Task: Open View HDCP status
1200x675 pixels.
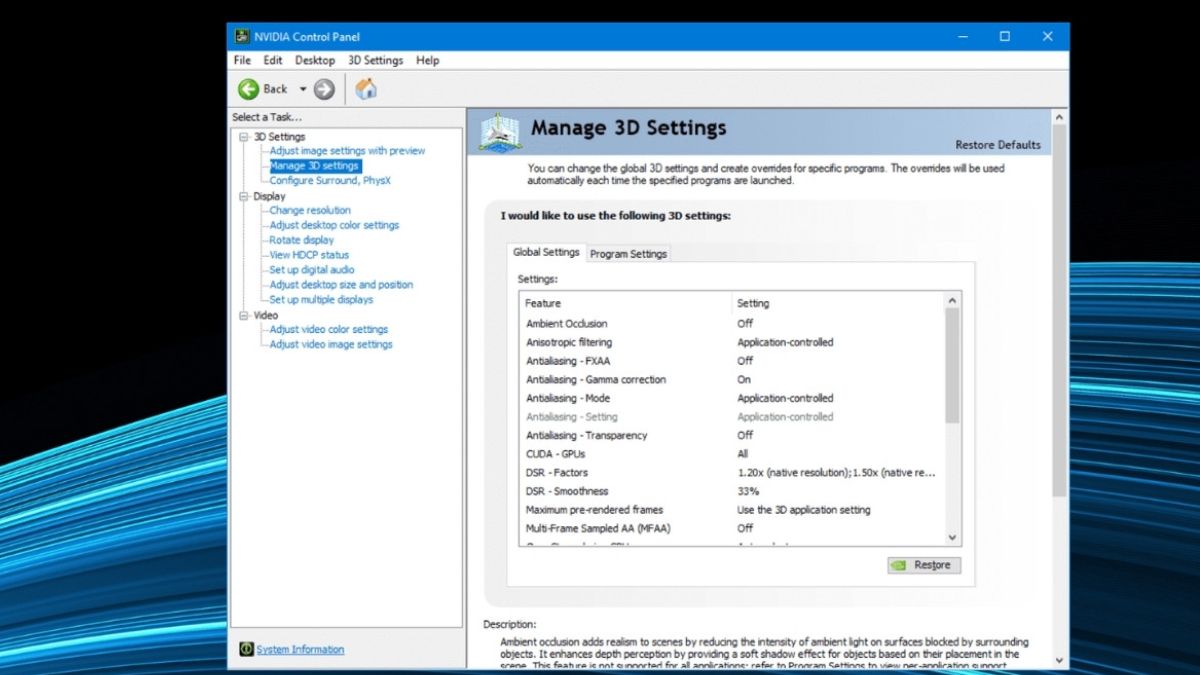Action: point(309,255)
